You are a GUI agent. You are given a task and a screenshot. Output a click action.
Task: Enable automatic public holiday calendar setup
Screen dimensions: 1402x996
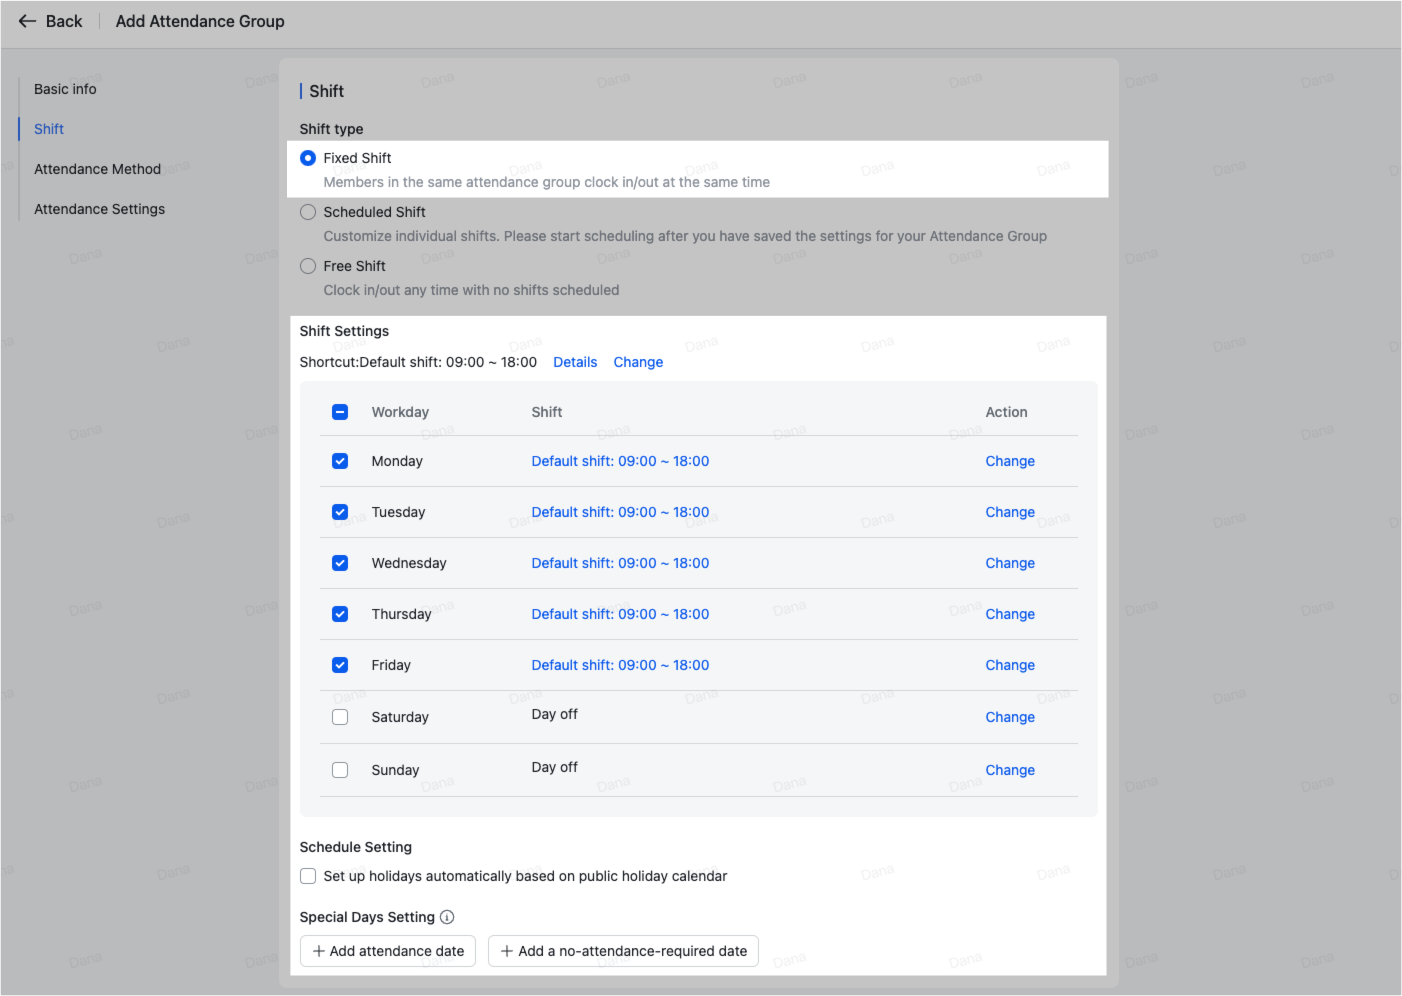pyautogui.click(x=308, y=876)
